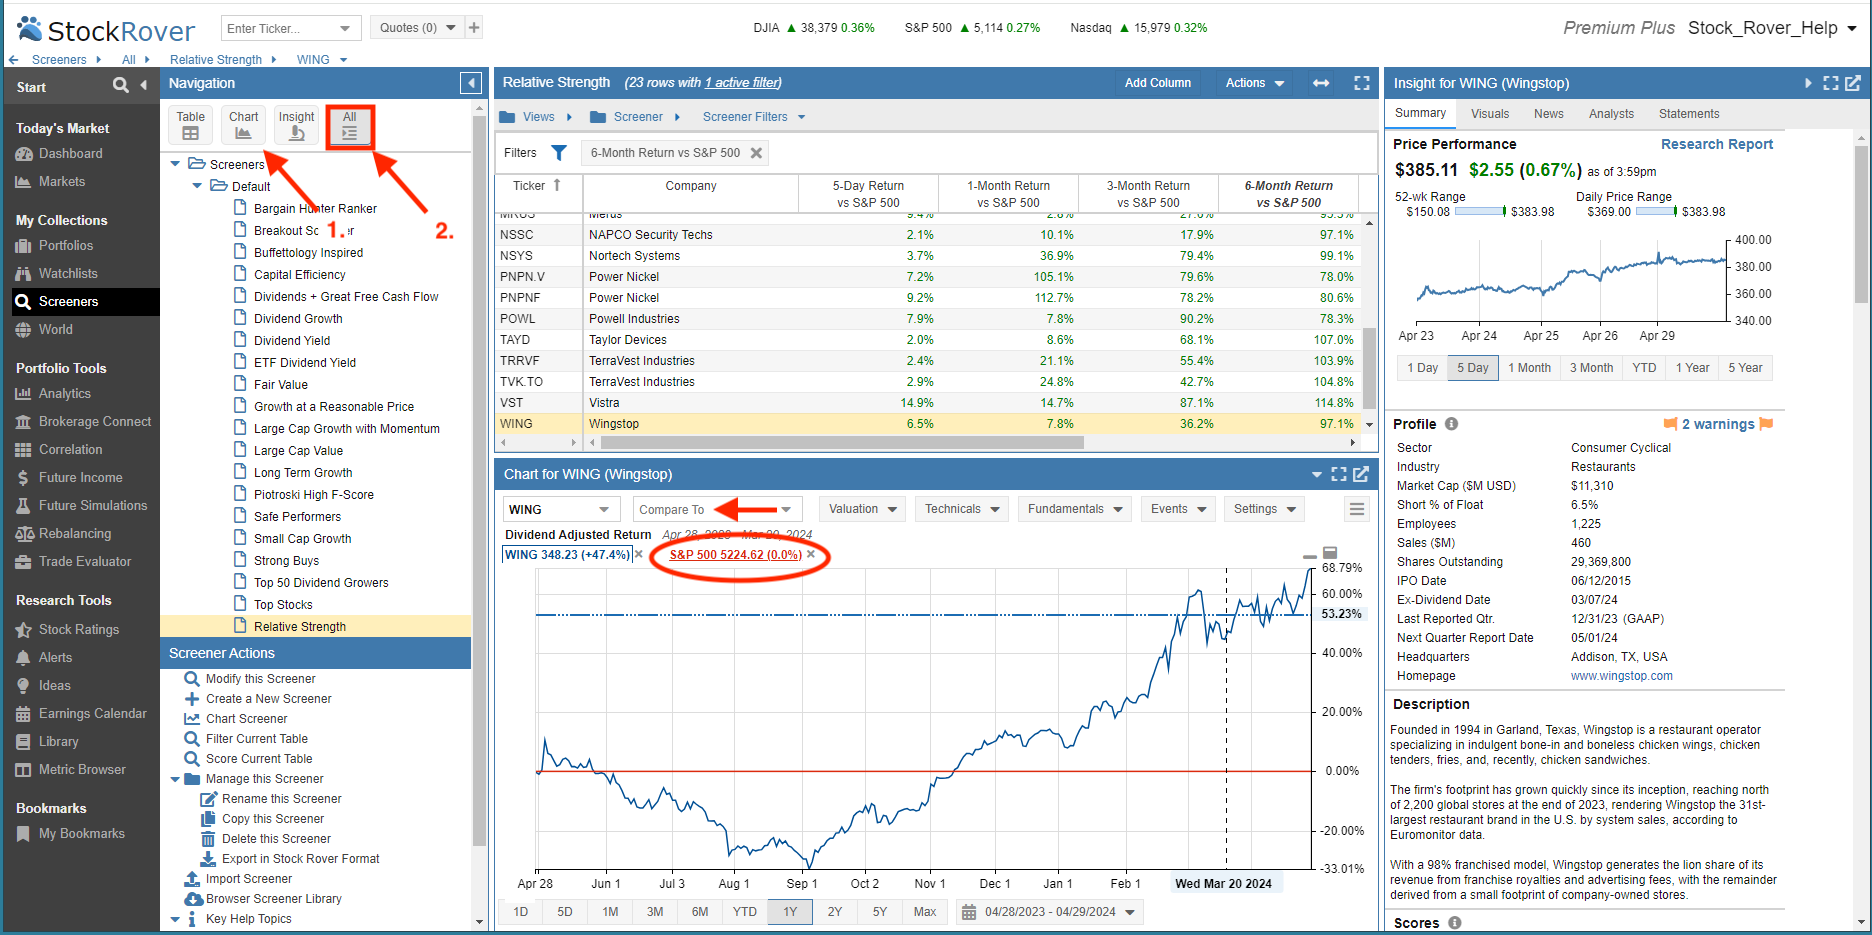Open the 2 warnings link

[x=1717, y=424]
